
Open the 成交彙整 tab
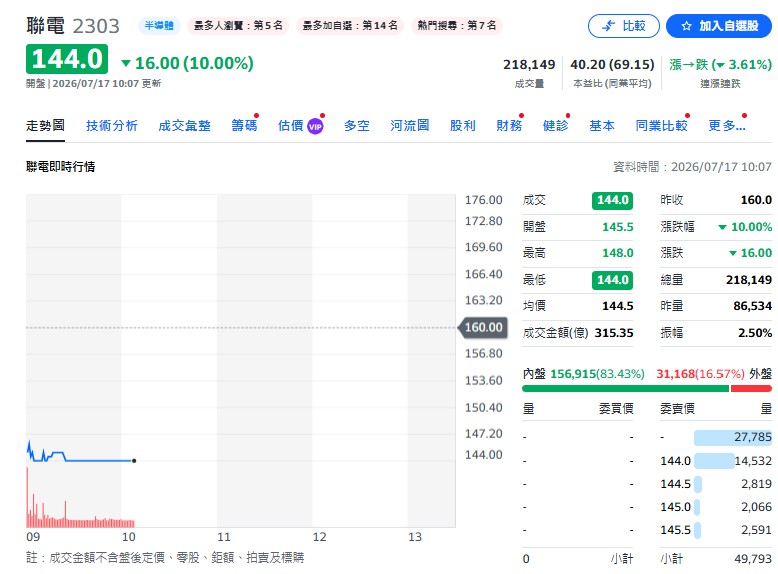coord(184,126)
